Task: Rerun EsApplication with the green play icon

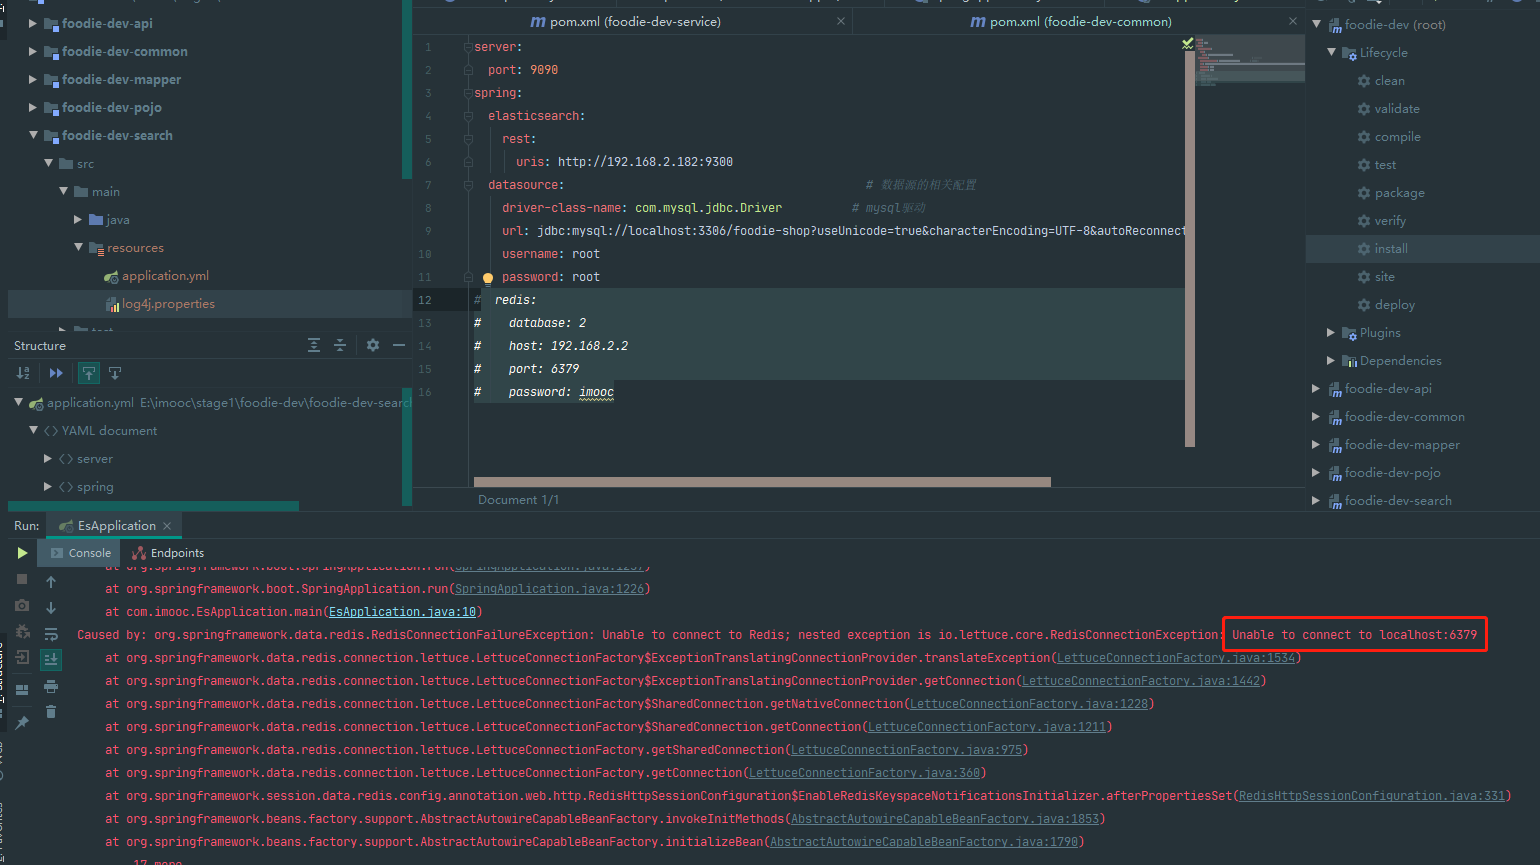Action: click(22, 553)
